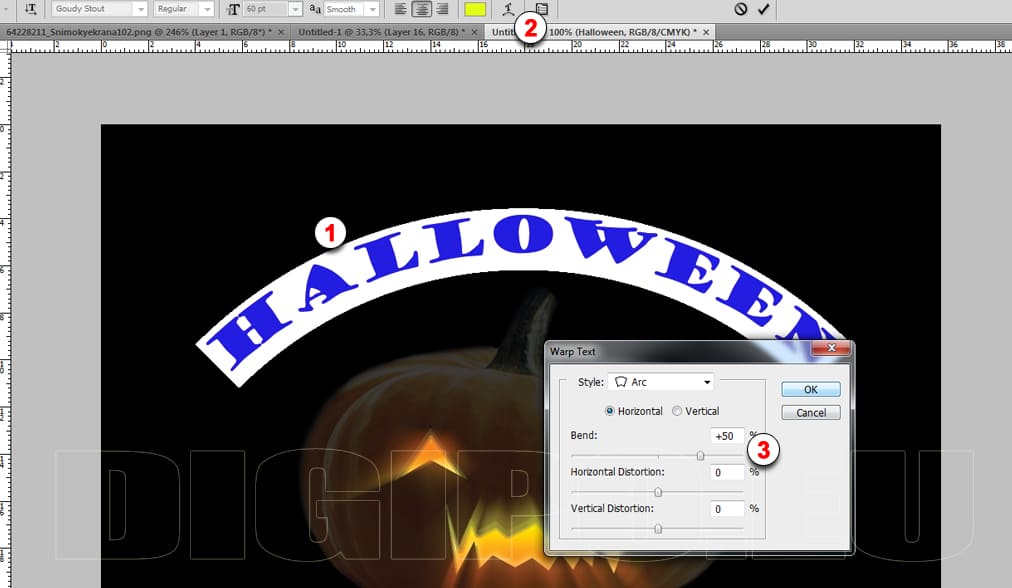Click the yellow text color swatch
1012x588 pixels.
[x=475, y=9]
